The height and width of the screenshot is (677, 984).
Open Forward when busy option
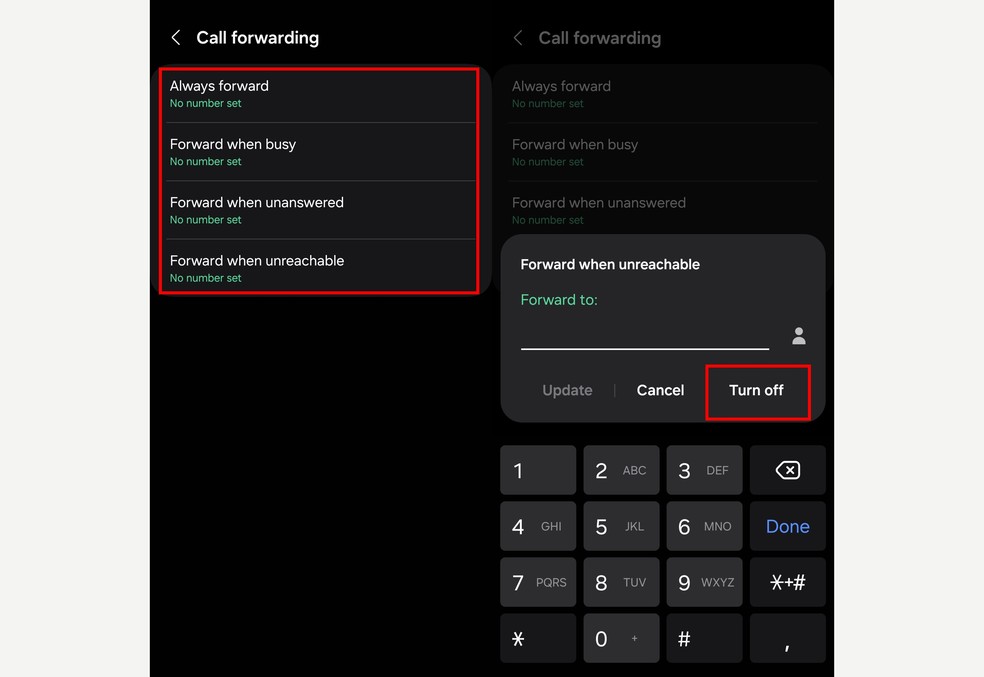(319, 152)
